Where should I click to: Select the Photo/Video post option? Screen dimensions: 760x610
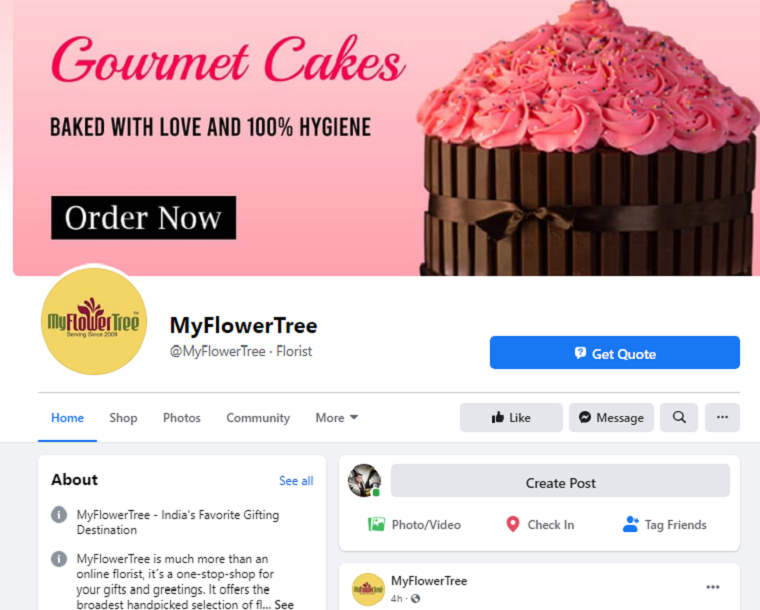[414, 525]
